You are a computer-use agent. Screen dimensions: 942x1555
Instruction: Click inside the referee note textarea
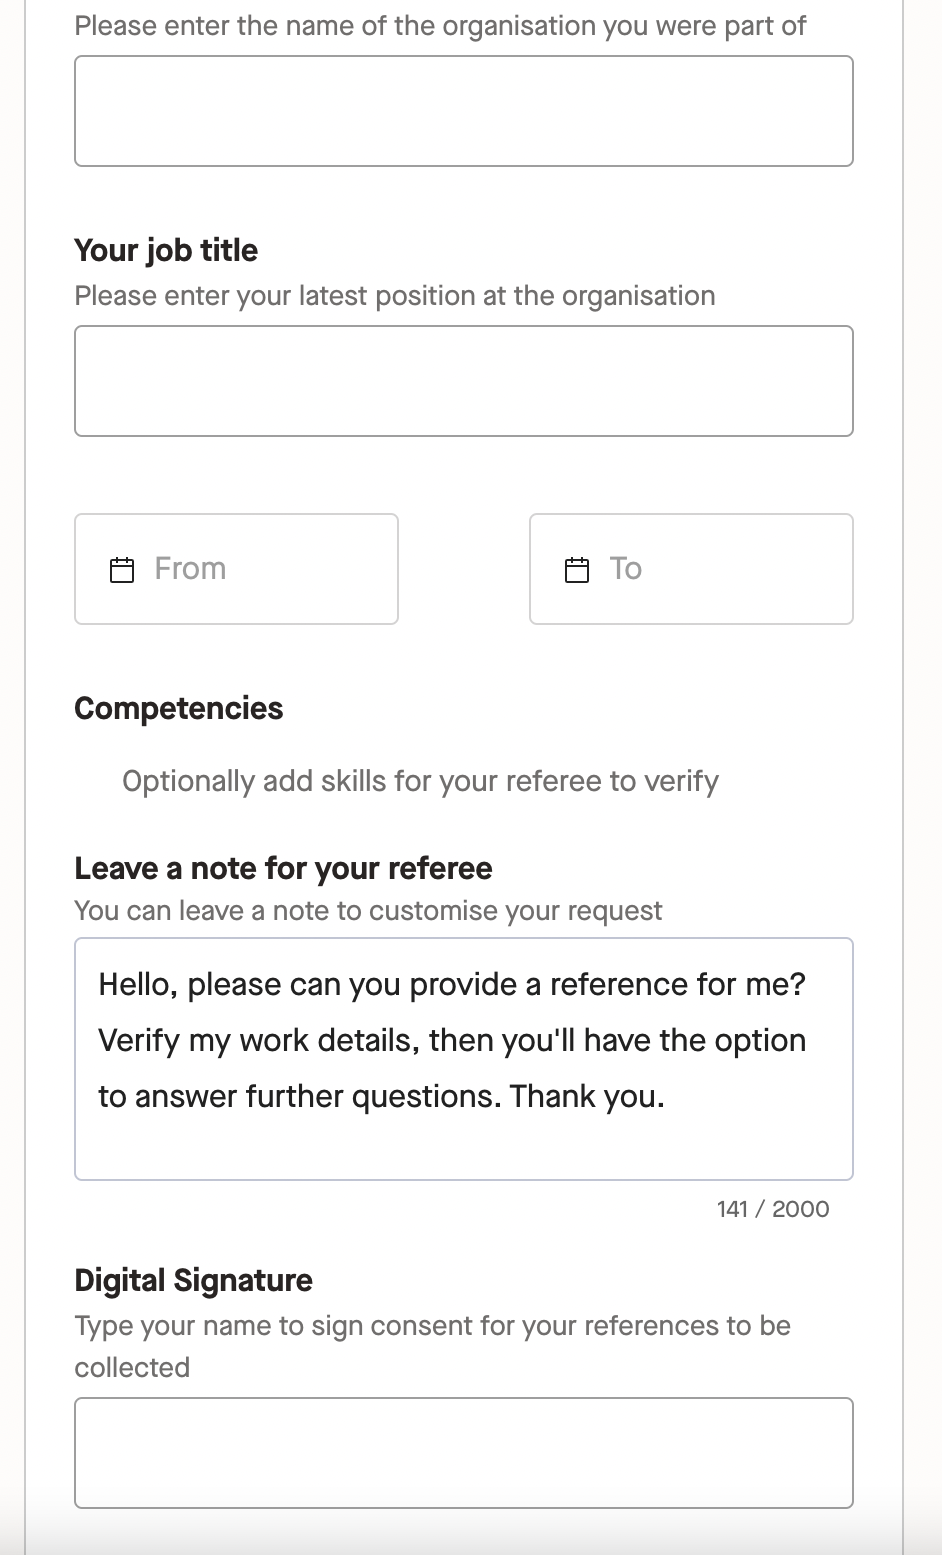click(463, 1057)
